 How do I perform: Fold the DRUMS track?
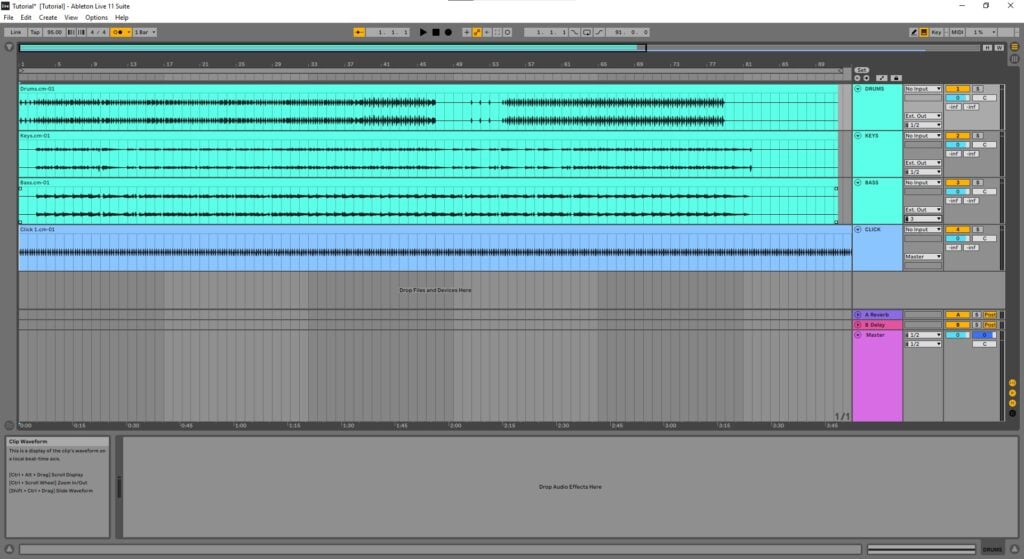[858, 89]
